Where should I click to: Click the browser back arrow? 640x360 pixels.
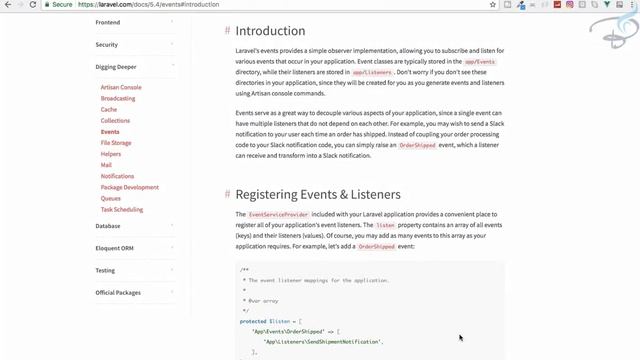pos(8,4)
